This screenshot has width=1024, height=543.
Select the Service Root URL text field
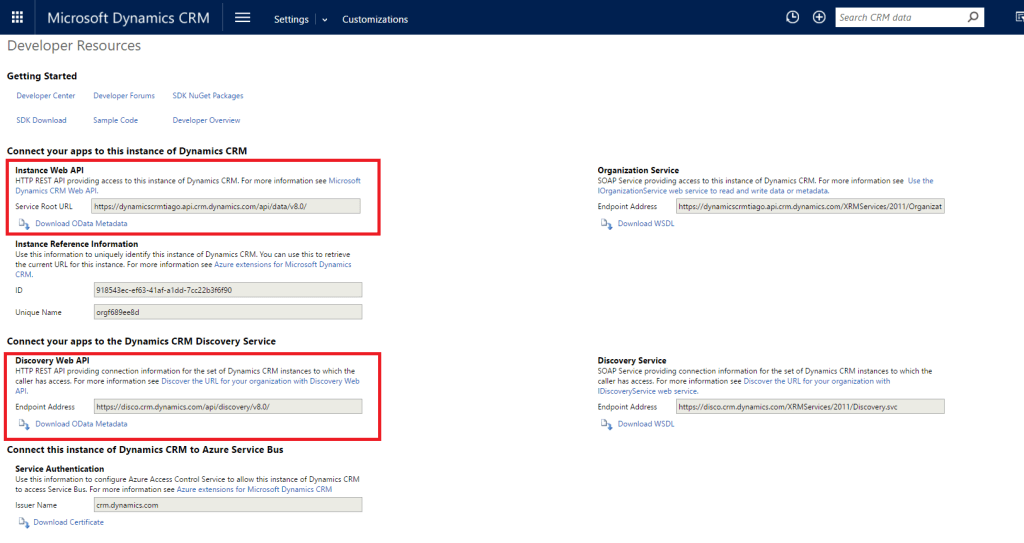tap(226, 206)
